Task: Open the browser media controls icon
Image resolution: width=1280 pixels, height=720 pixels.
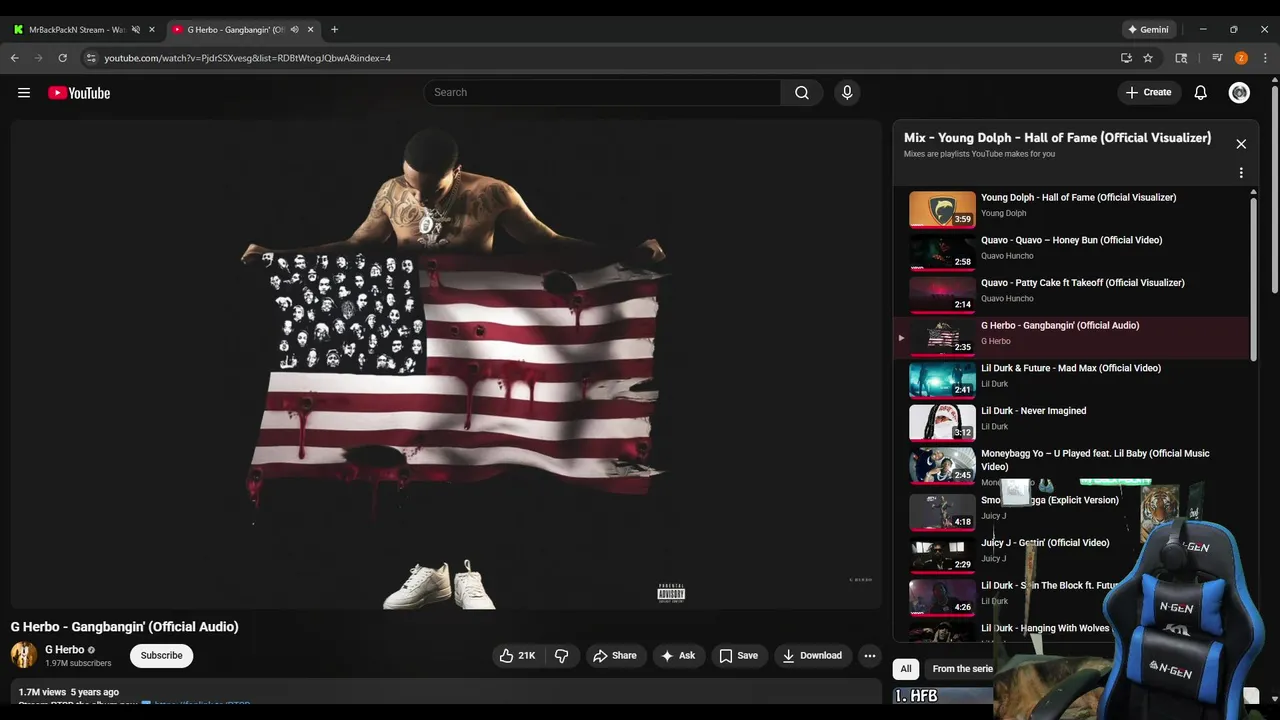Action: [x=1217, y=58]
